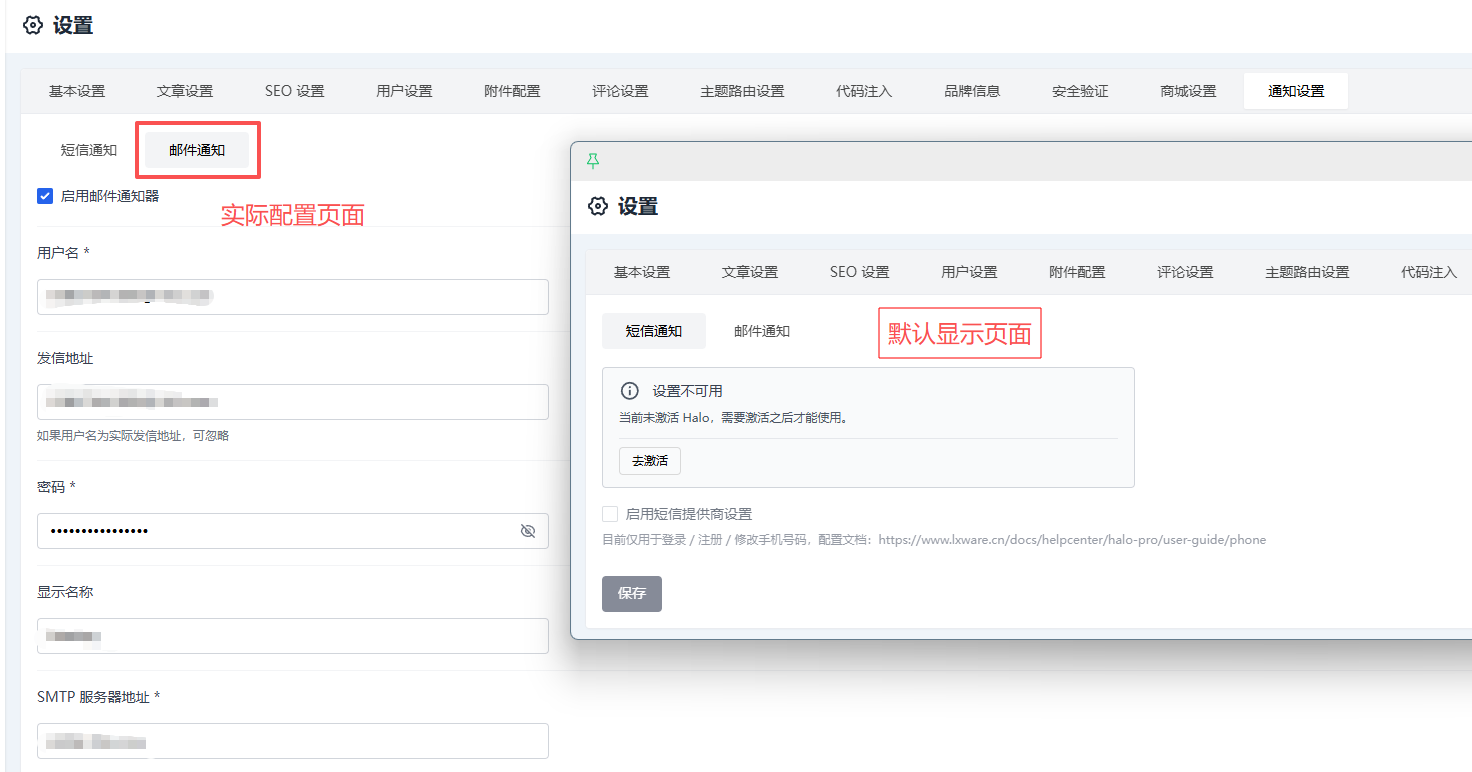Open the SEO 设置 tab in the floating window
1472x772 pixels.
tap(859, 272)
